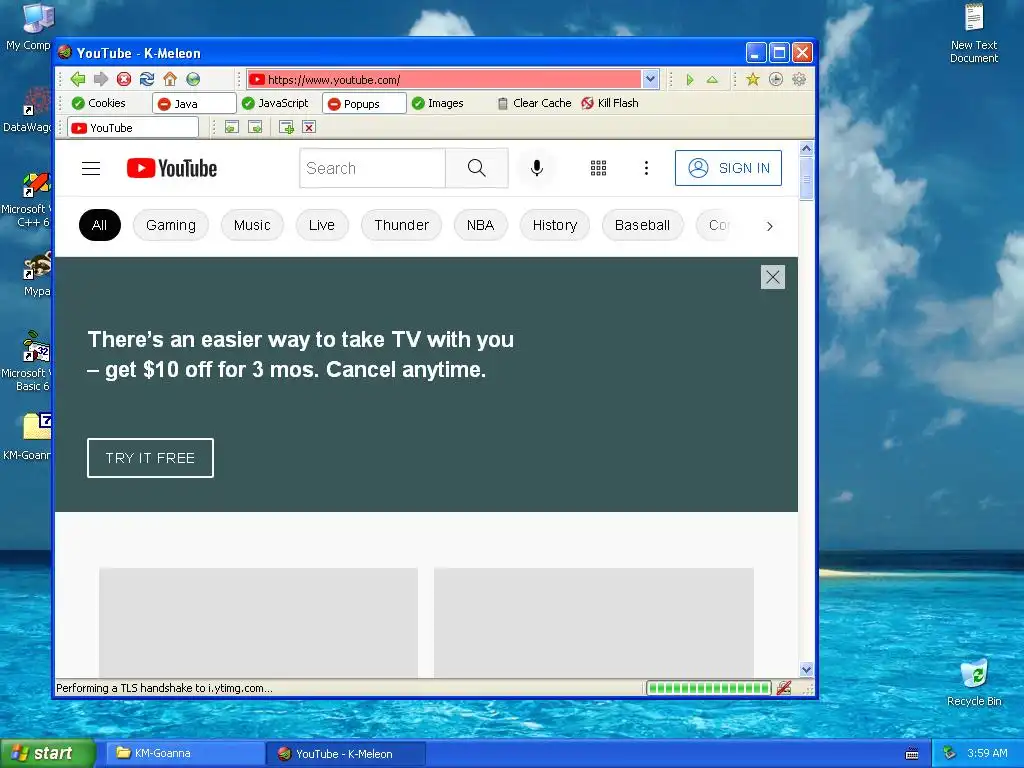The height and width of the screenshot is (768, 1024).
Task: Open YouTube hamburger guide menu
Action: point(91,168)
